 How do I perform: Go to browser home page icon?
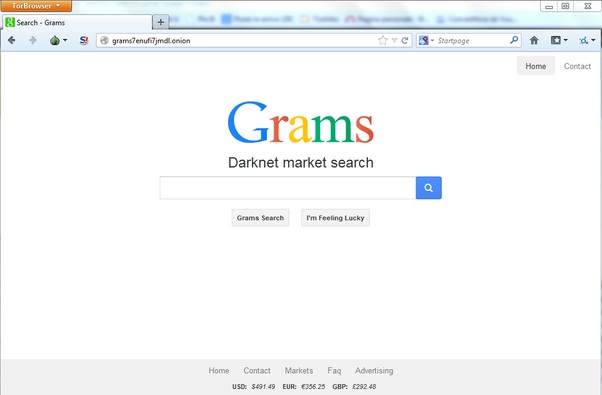click(x=534, y=40)
